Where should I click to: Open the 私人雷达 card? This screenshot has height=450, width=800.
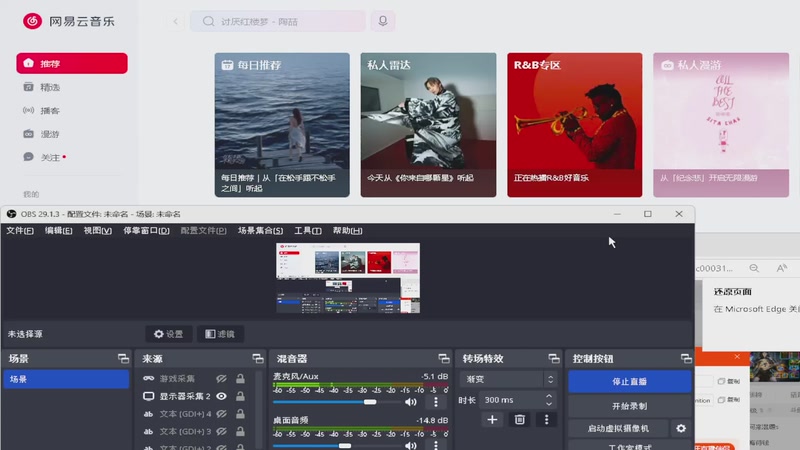click(x=428, y=125)
